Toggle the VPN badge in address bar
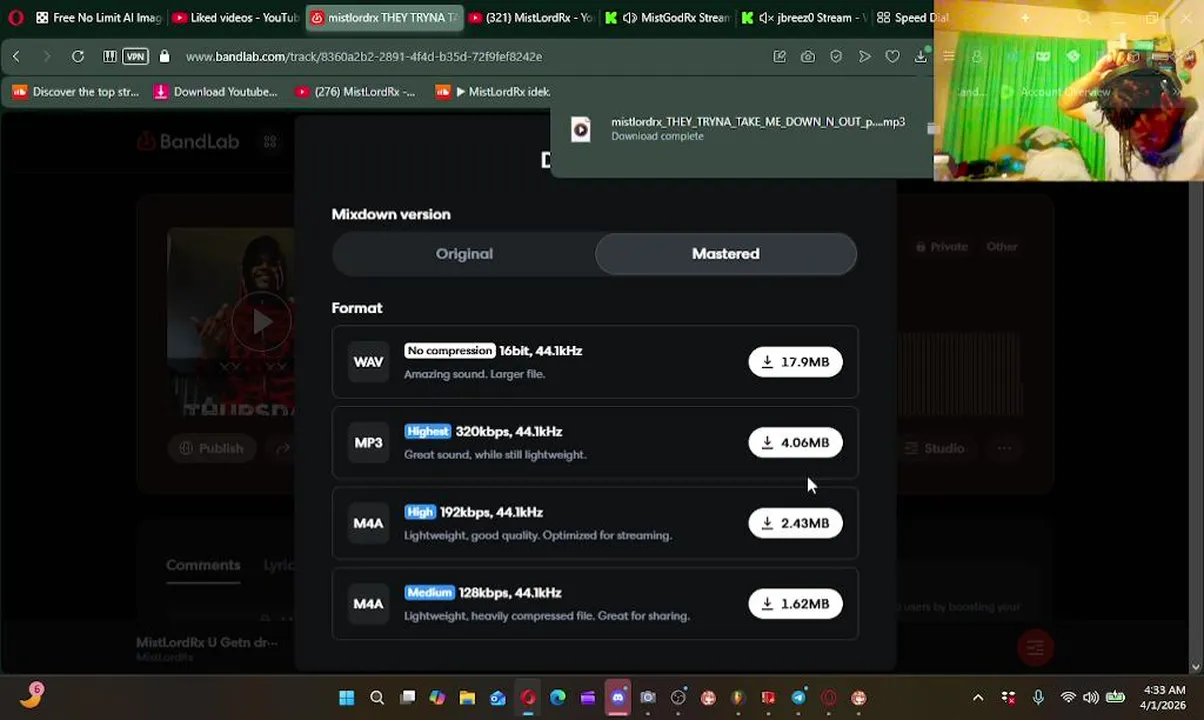The width and height of the screenshot is (1204, 720). click(x=135, y=57)
